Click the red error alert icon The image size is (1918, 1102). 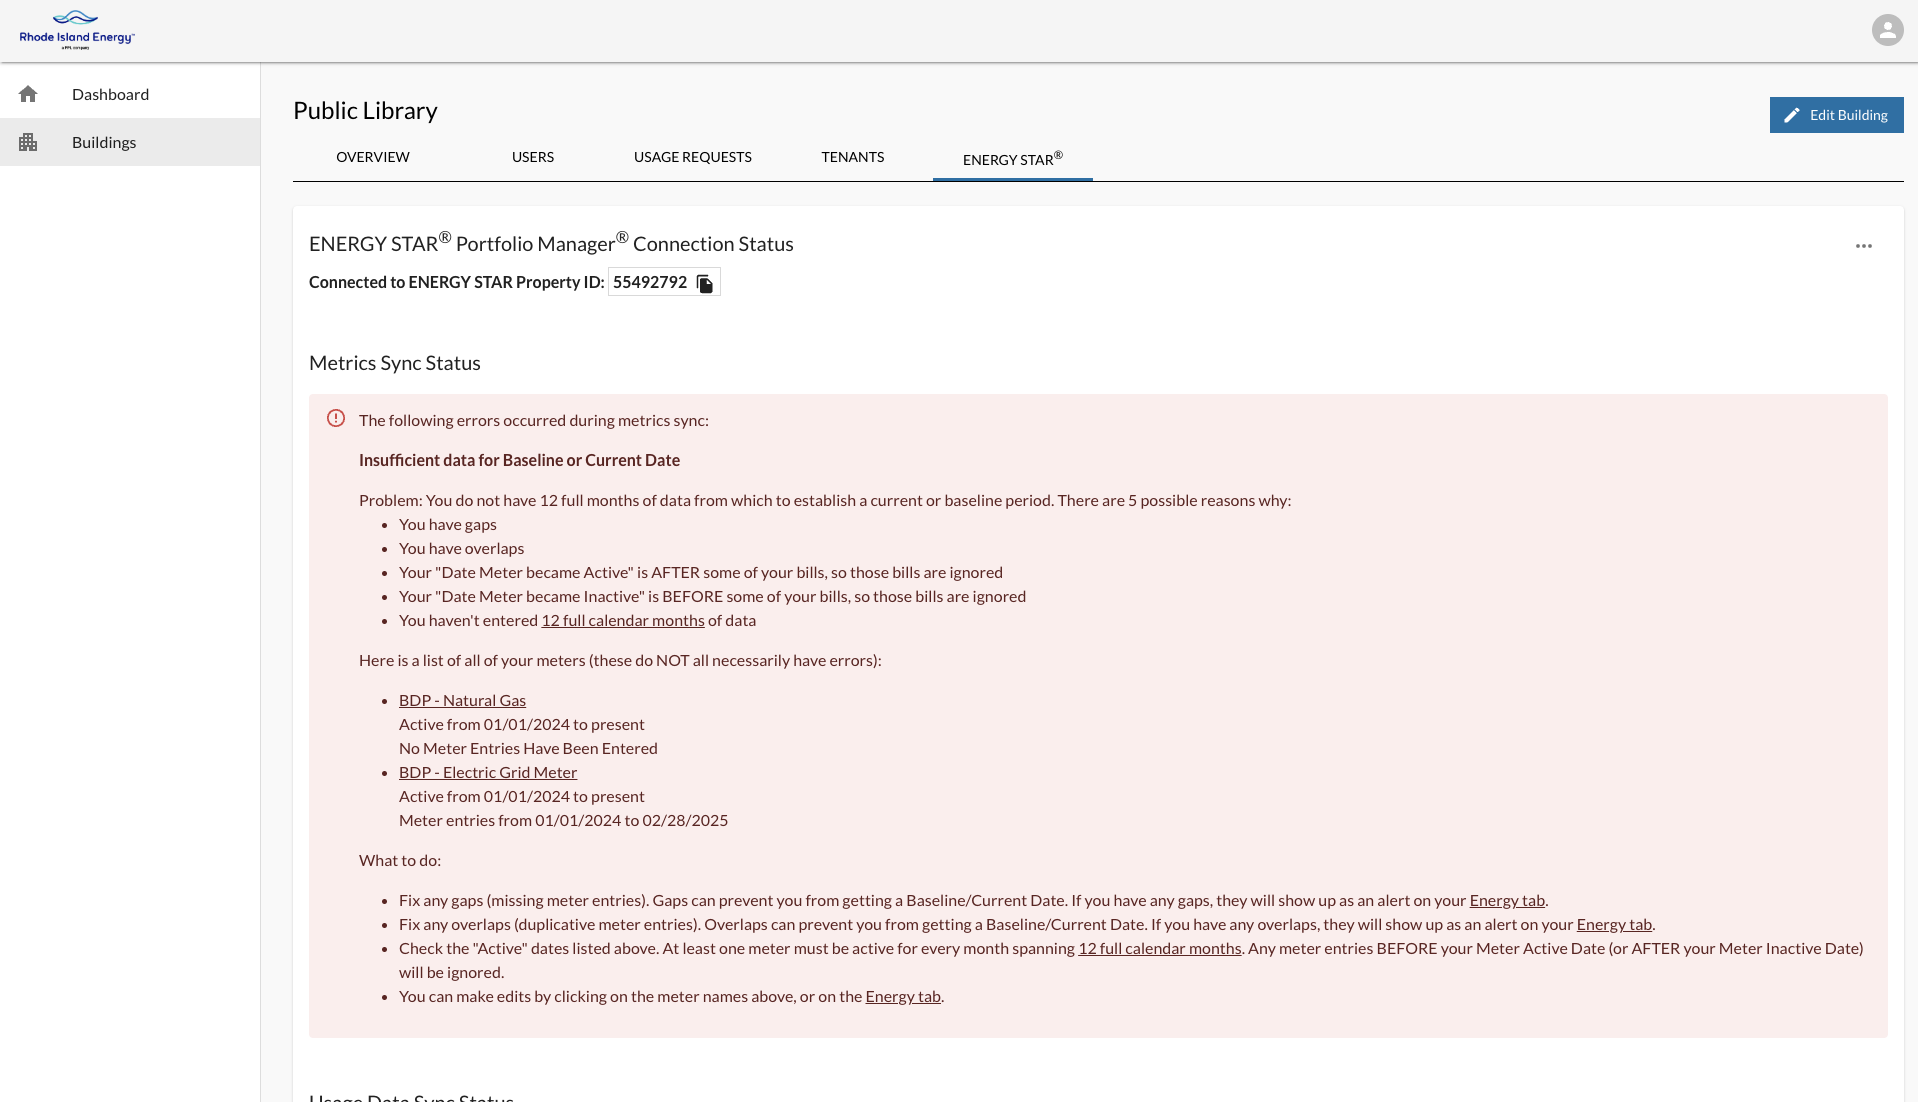[336, 419]
